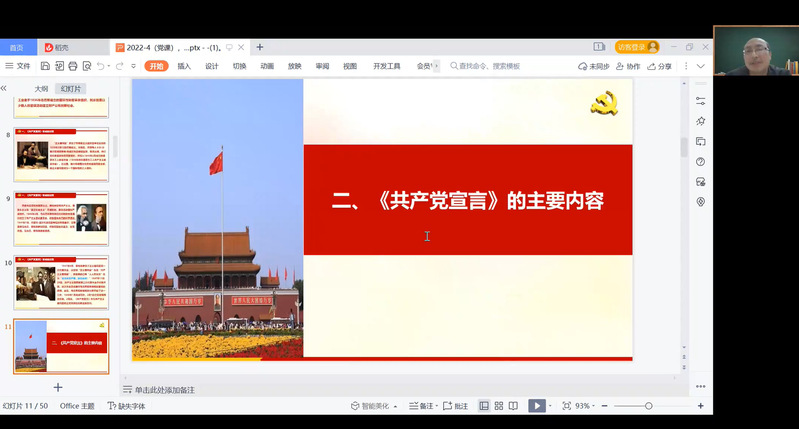The width and height of the screenshot is (799, 429).
Task: Click the undo arrow icon
Action: 101,66
